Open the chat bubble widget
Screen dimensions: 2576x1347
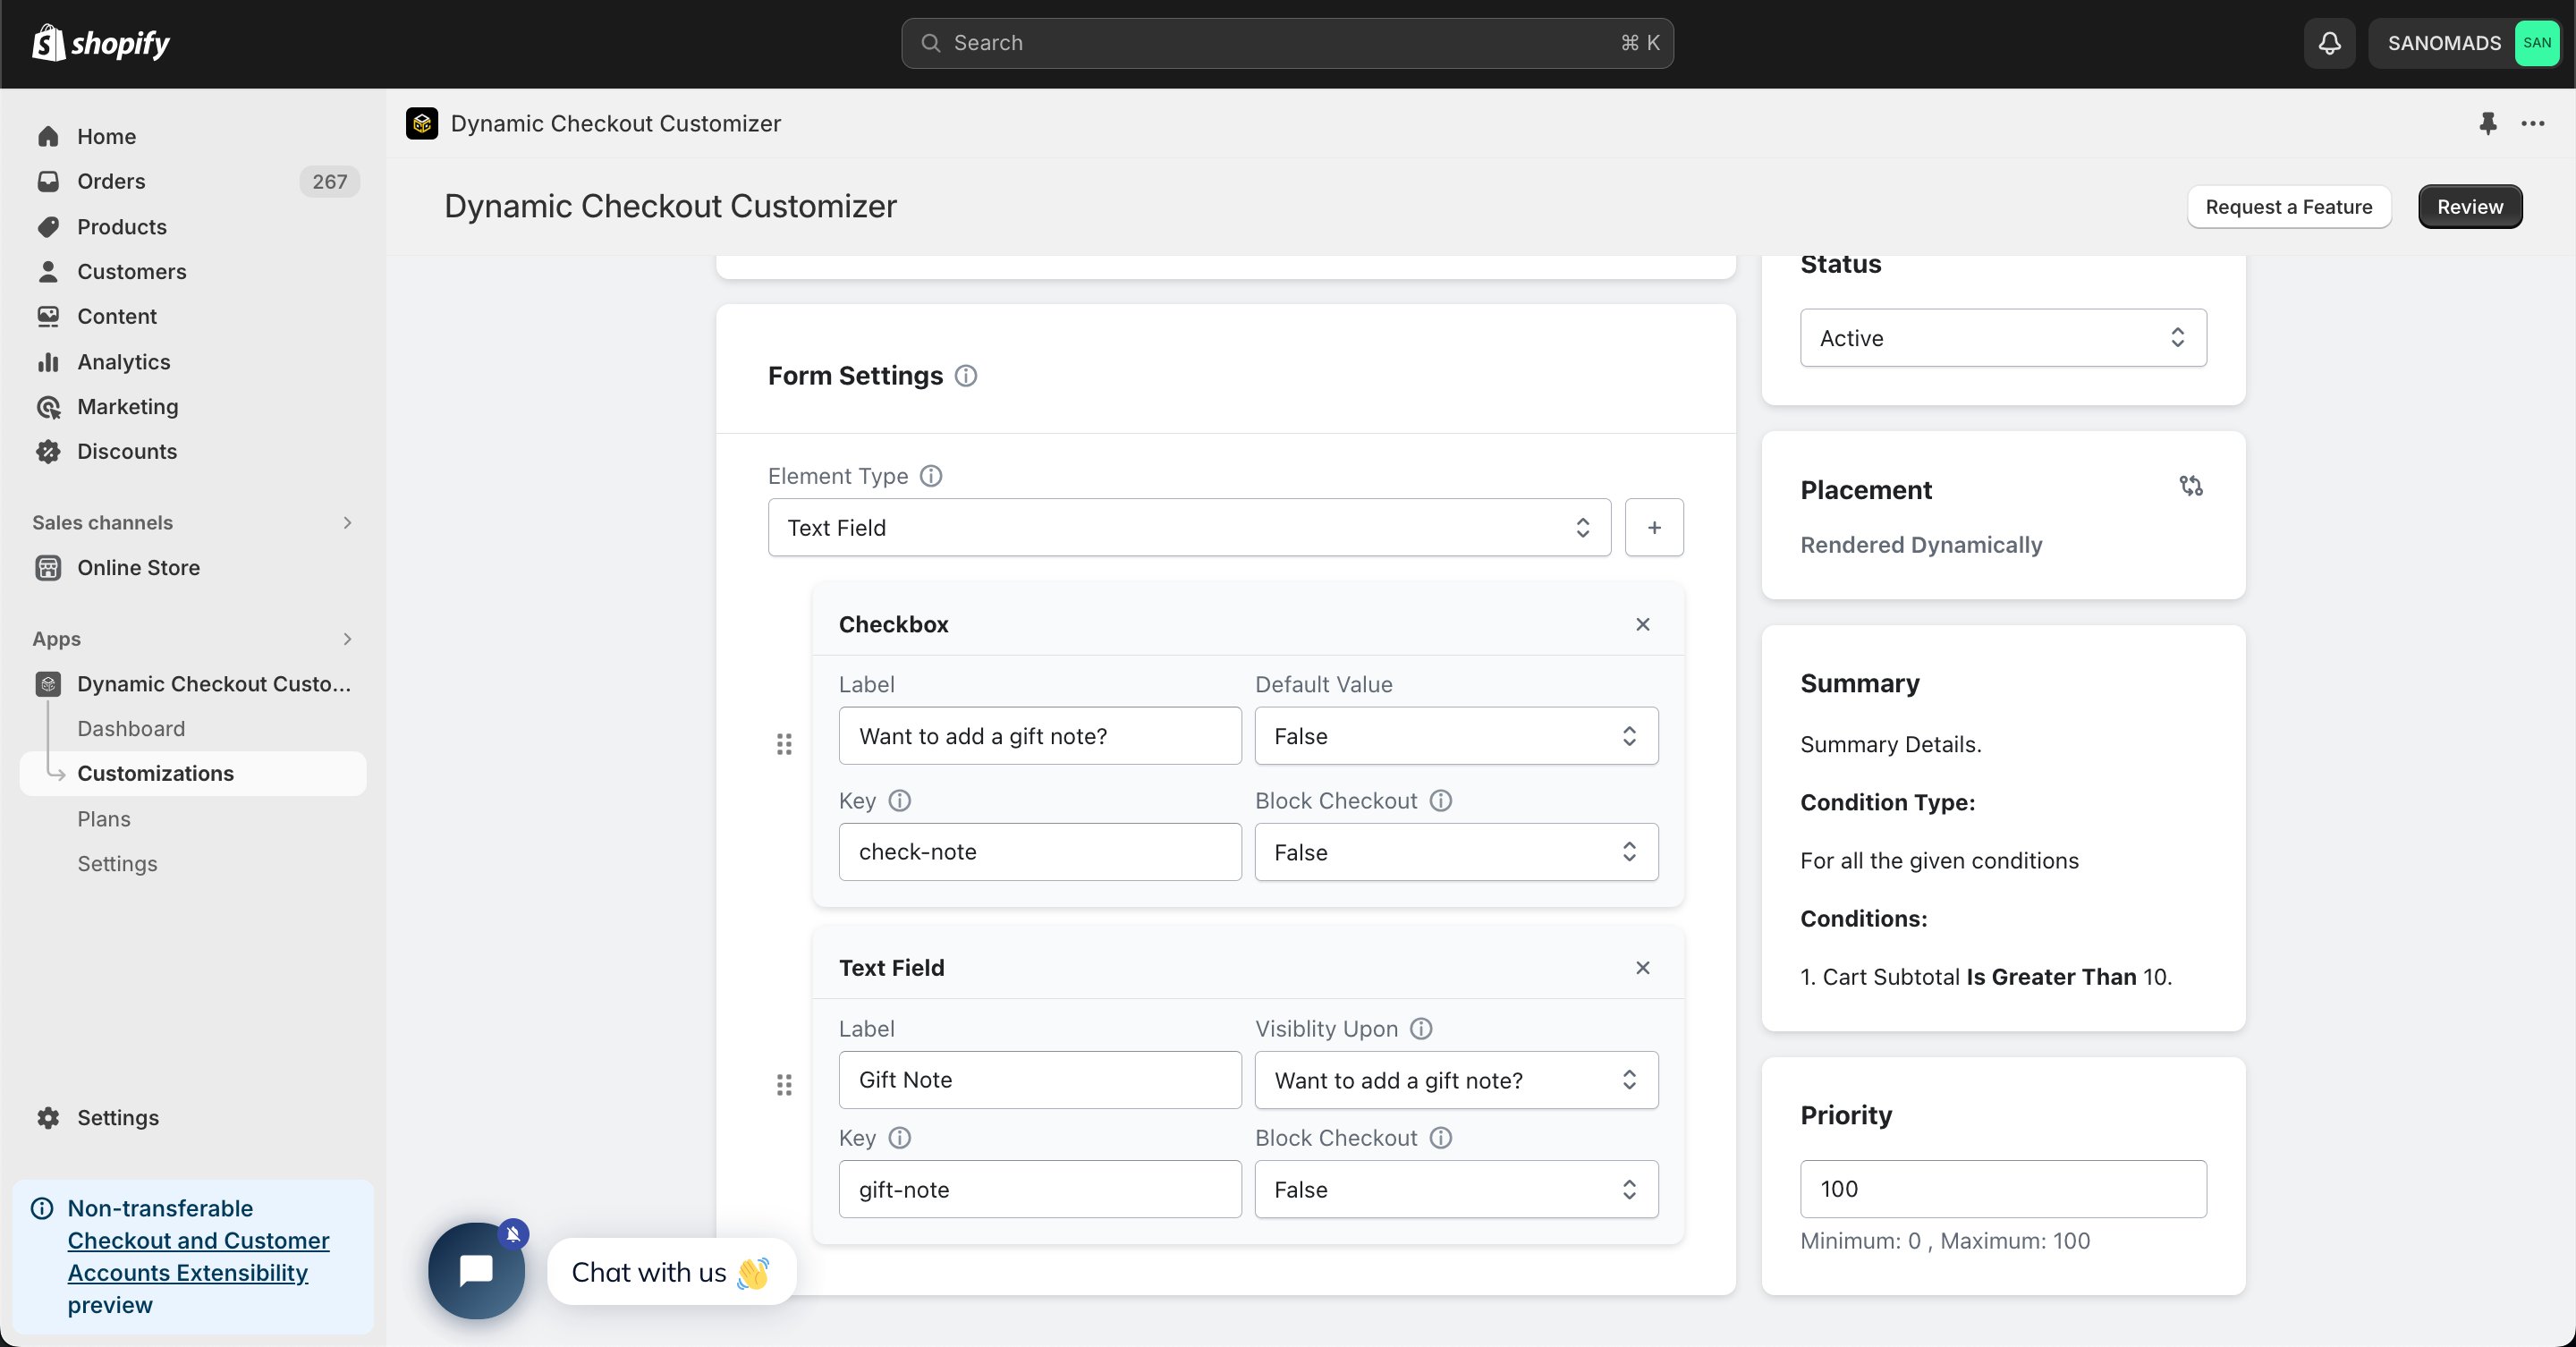[x=476, y=1271]
